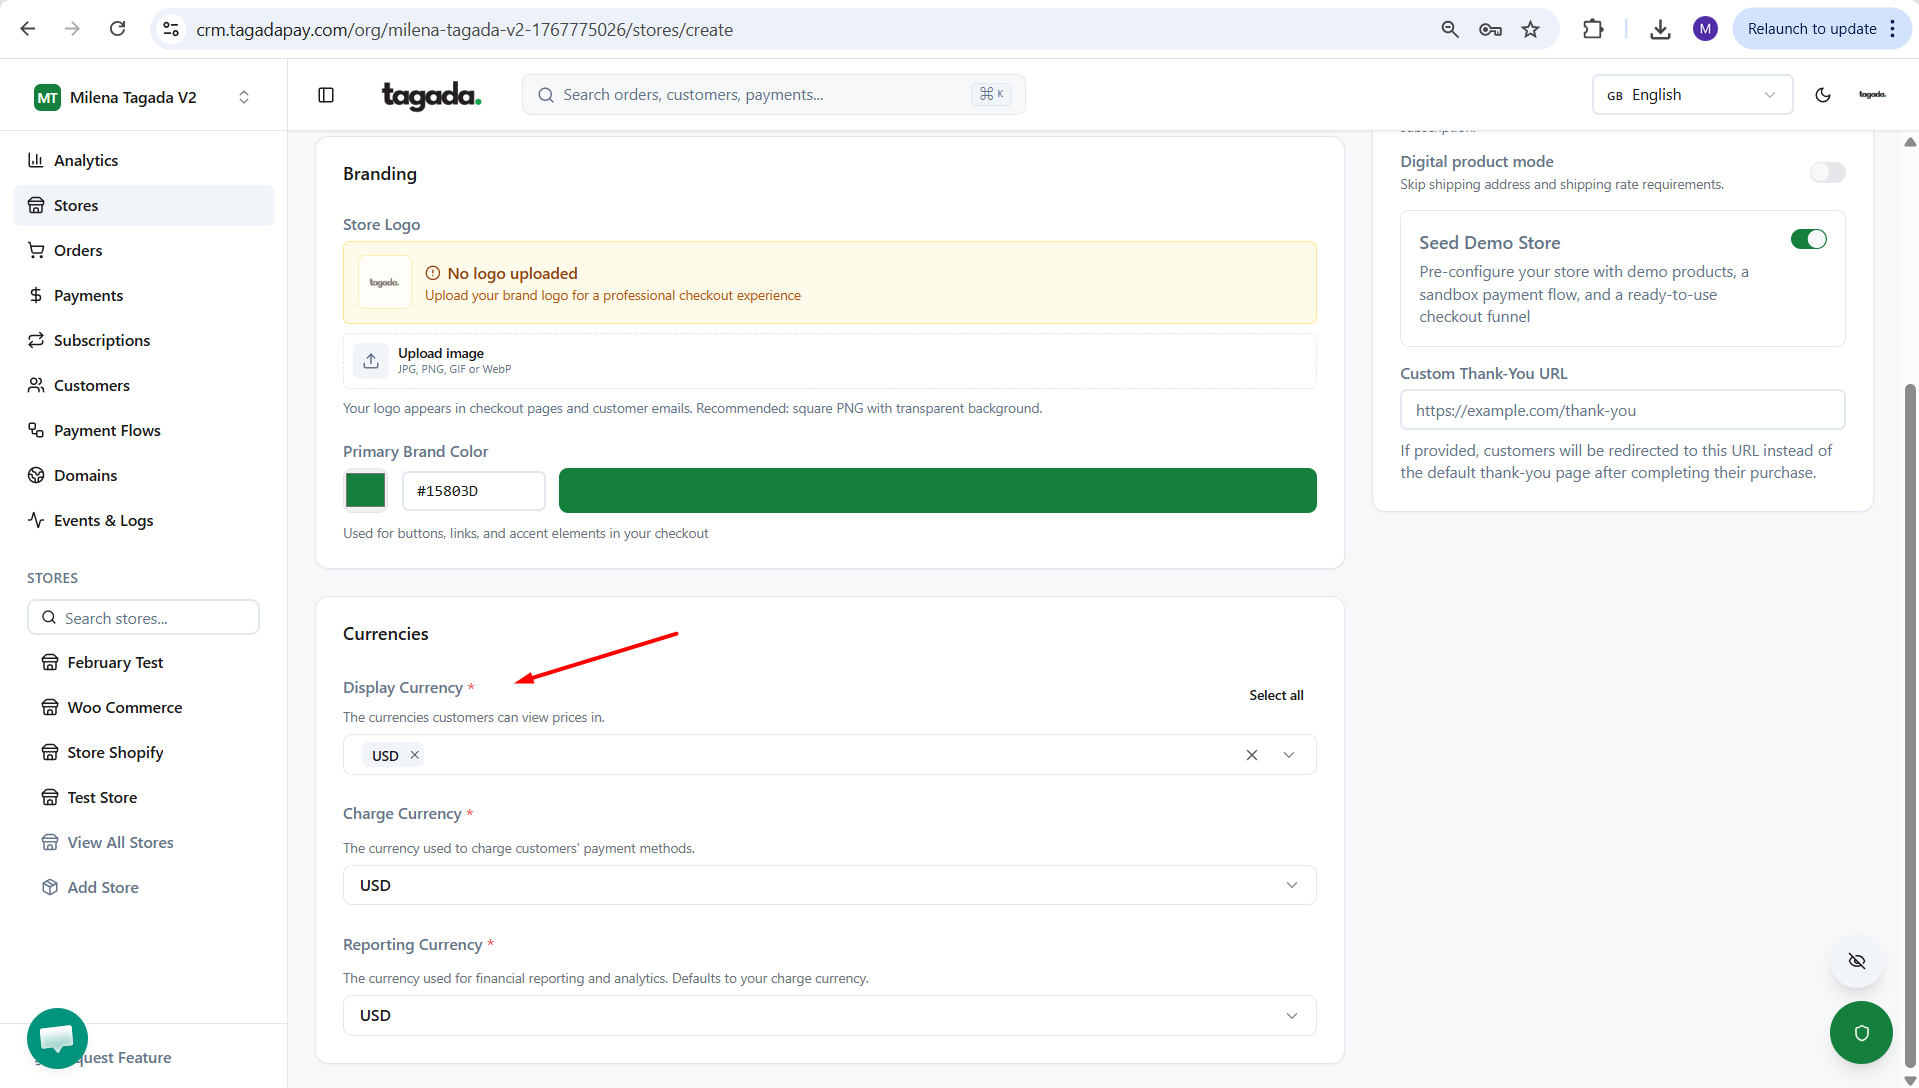Click the green primary brand color swatch

[x=365, y=490]
